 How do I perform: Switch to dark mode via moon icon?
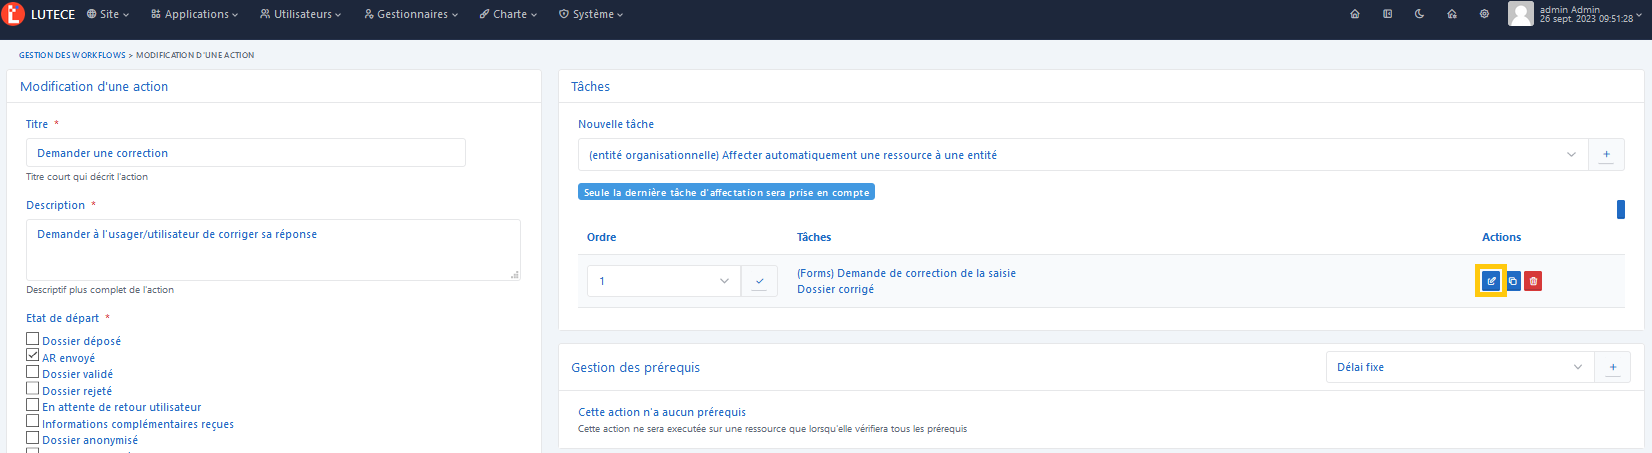pos(1419,14)
